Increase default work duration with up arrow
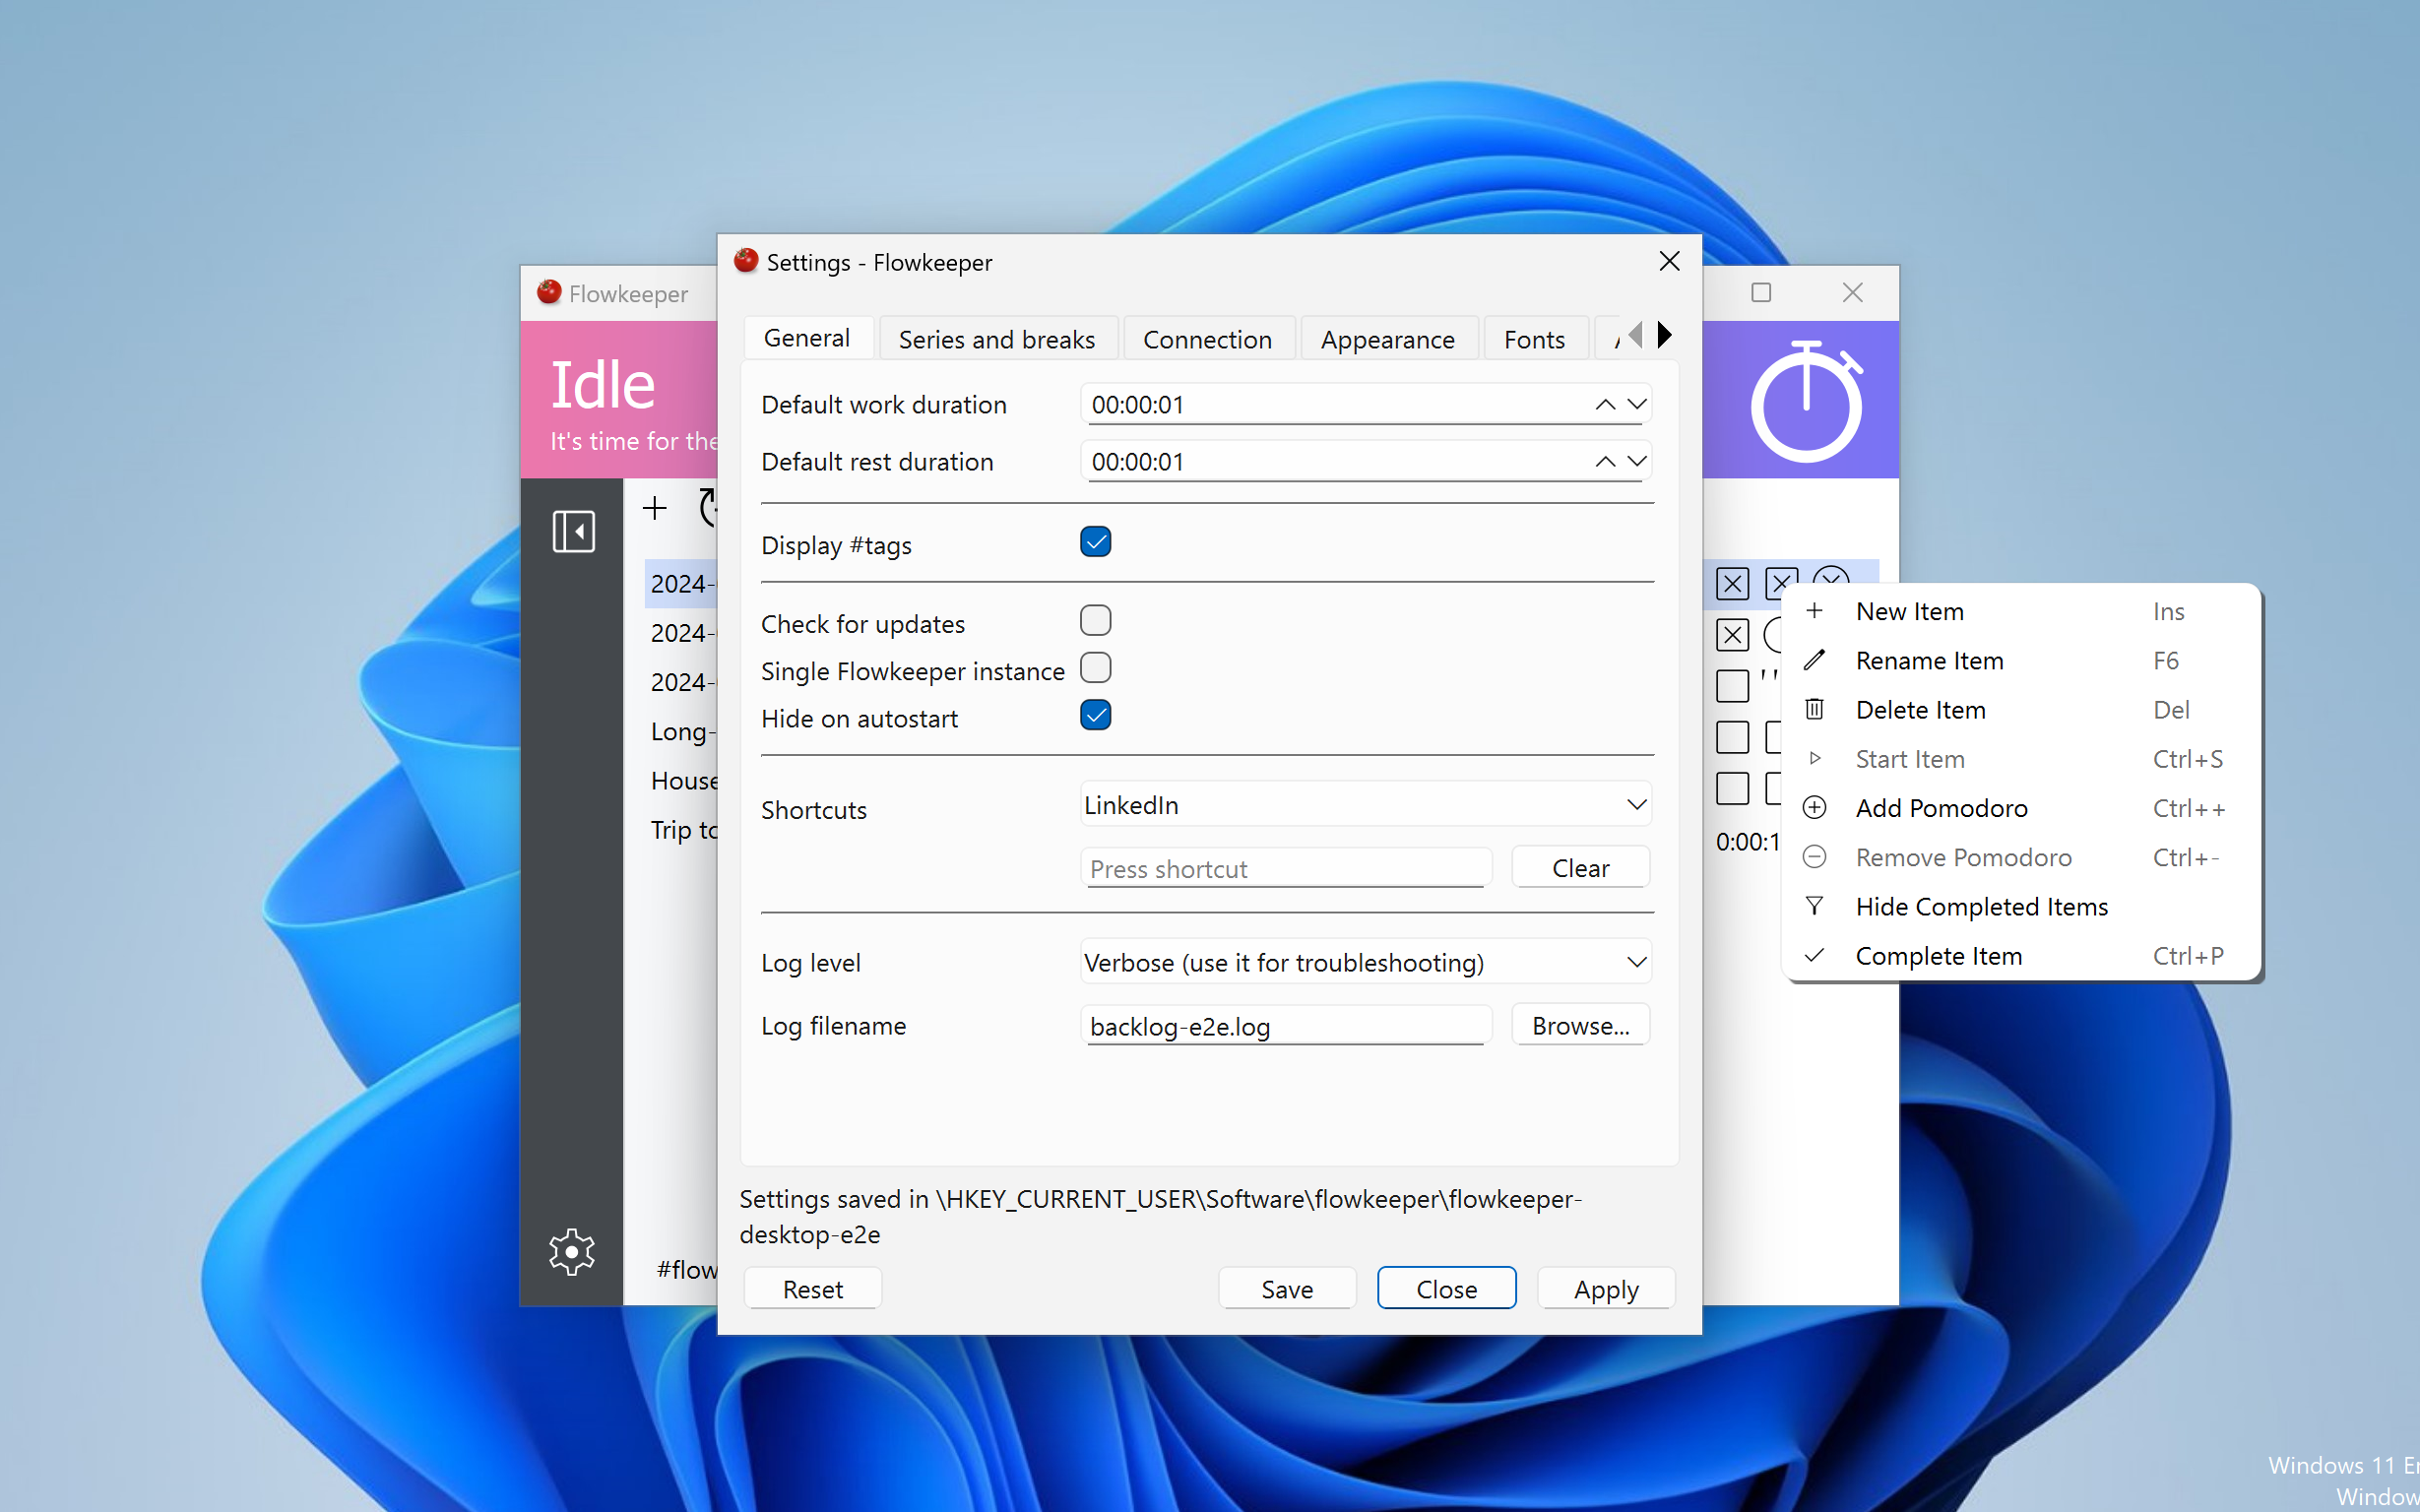Screen dimensions: 2420x1512 tap(1605, 405)
